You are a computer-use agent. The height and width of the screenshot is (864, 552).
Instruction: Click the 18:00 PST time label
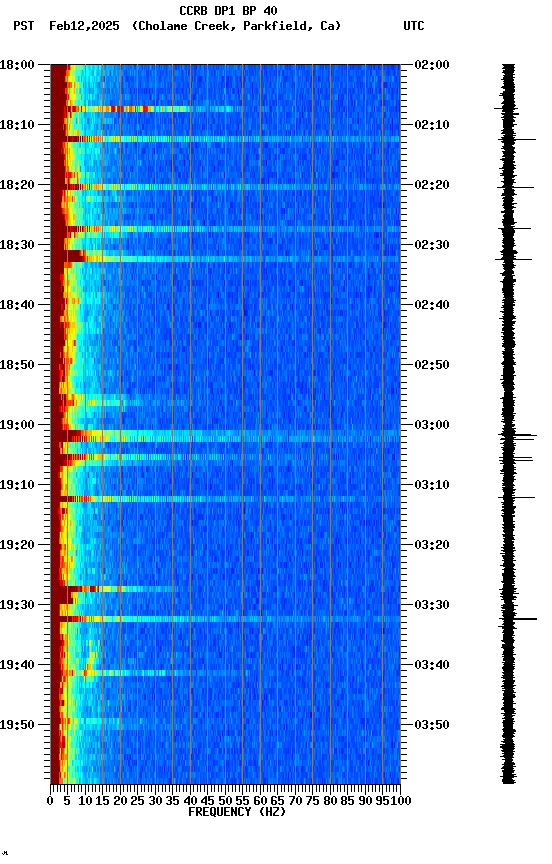[17, 65]
